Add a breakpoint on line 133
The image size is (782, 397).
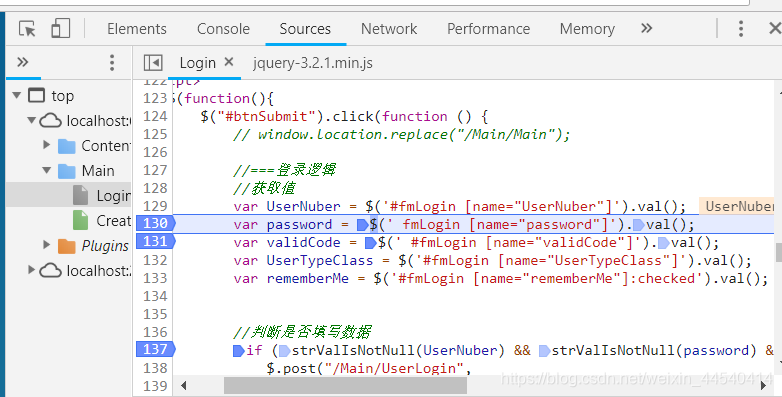pyautogui.click(x=155, y=278)
